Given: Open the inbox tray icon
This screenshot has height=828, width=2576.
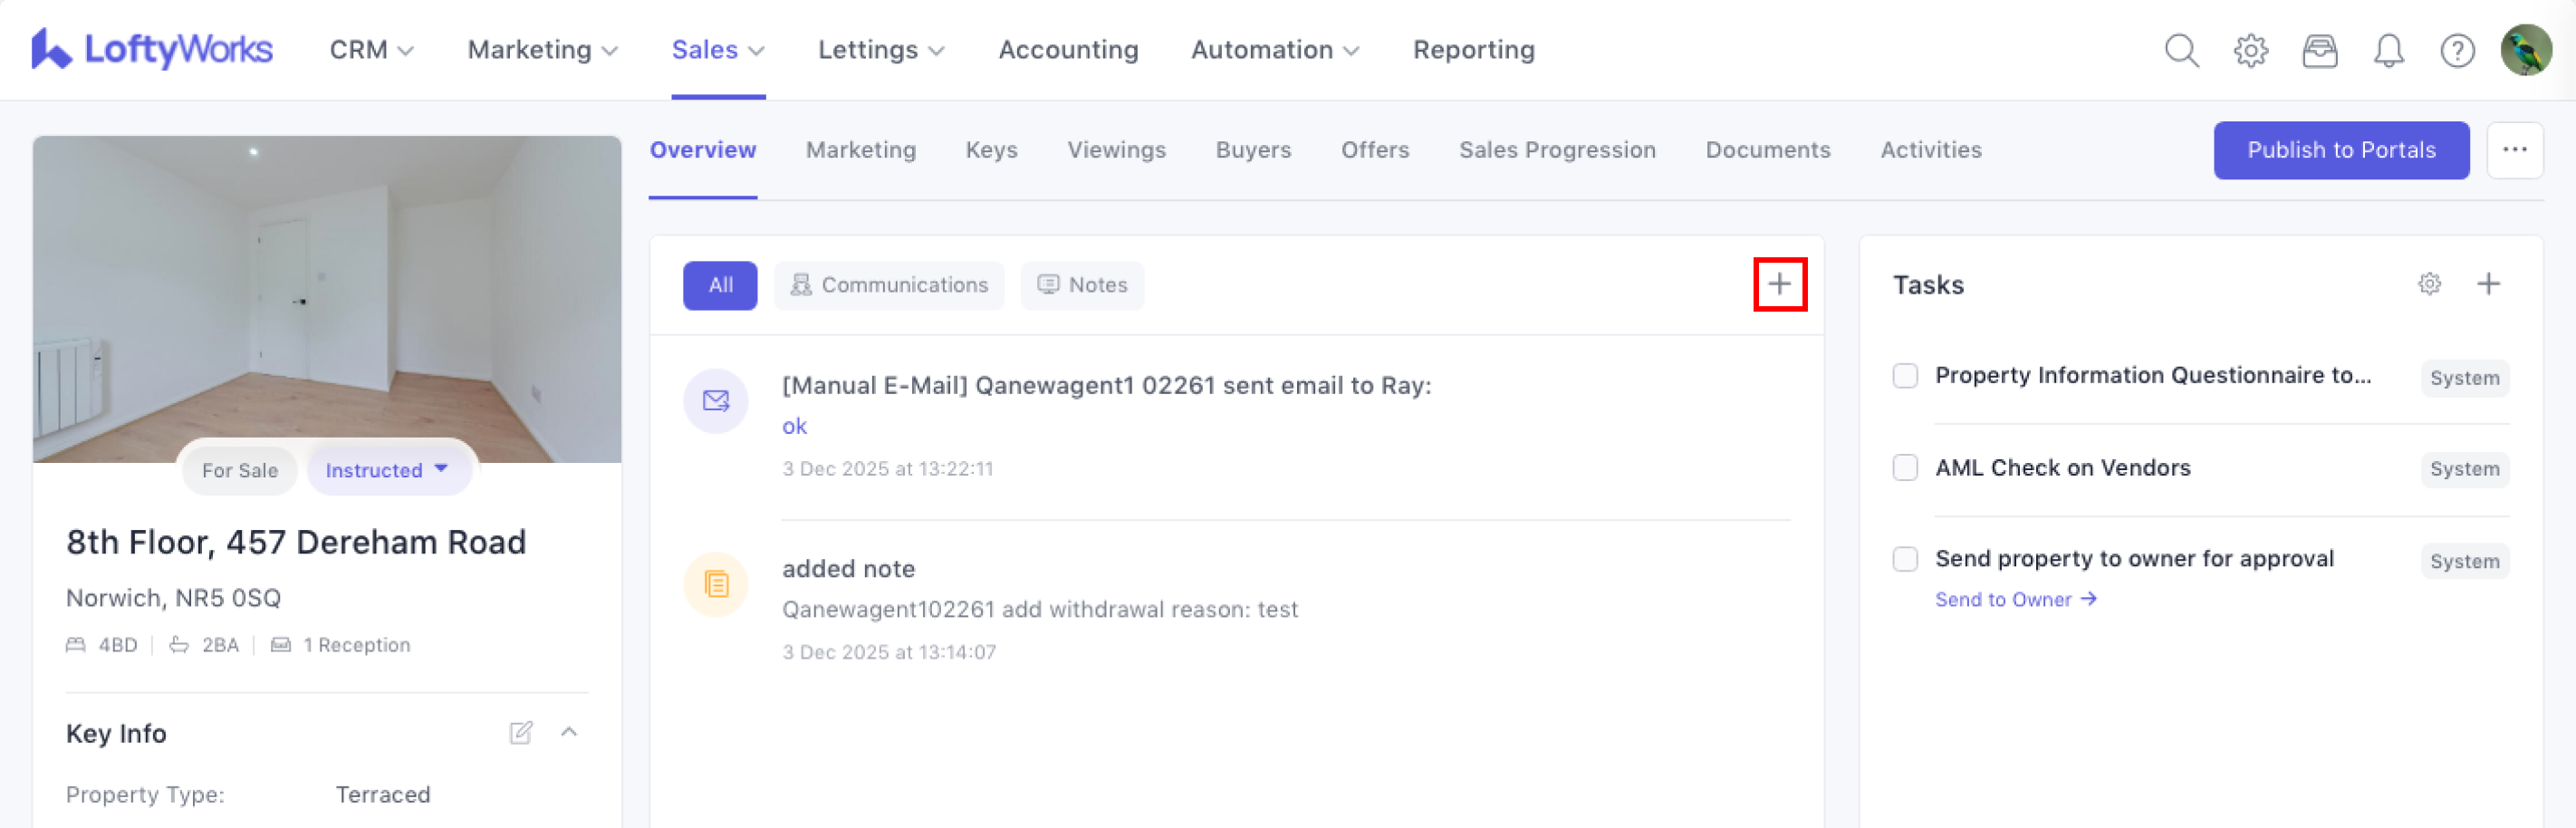Looking at the screenshot, I should point(2319,50).
